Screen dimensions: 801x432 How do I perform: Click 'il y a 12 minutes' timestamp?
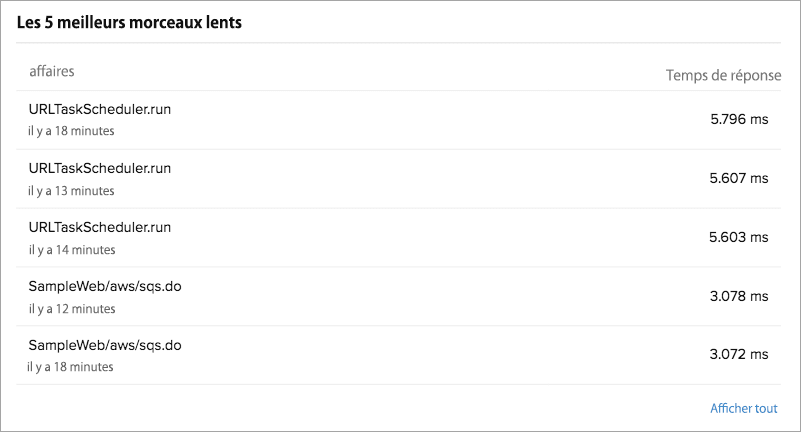[71, 308]
